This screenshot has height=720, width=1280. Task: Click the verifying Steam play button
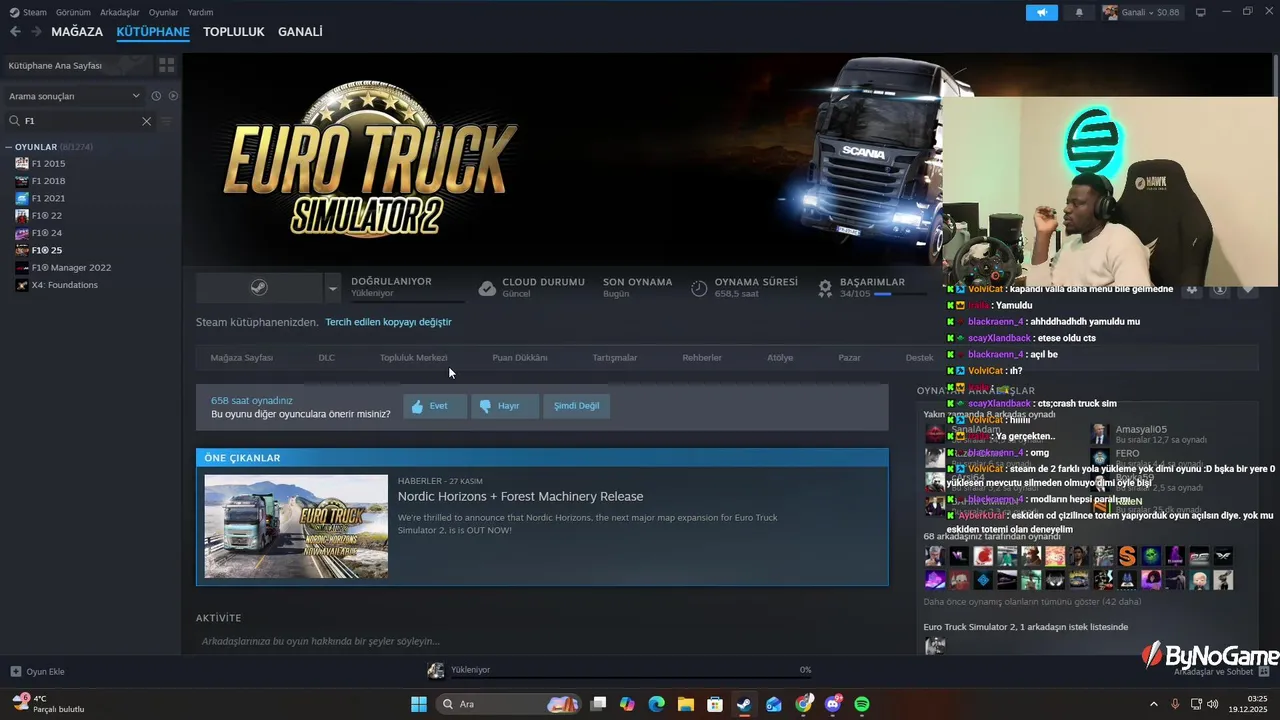[259, 288]
